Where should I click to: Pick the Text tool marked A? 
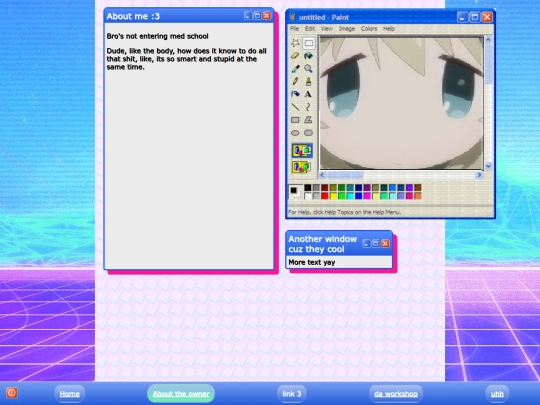[x=309, y=94]
